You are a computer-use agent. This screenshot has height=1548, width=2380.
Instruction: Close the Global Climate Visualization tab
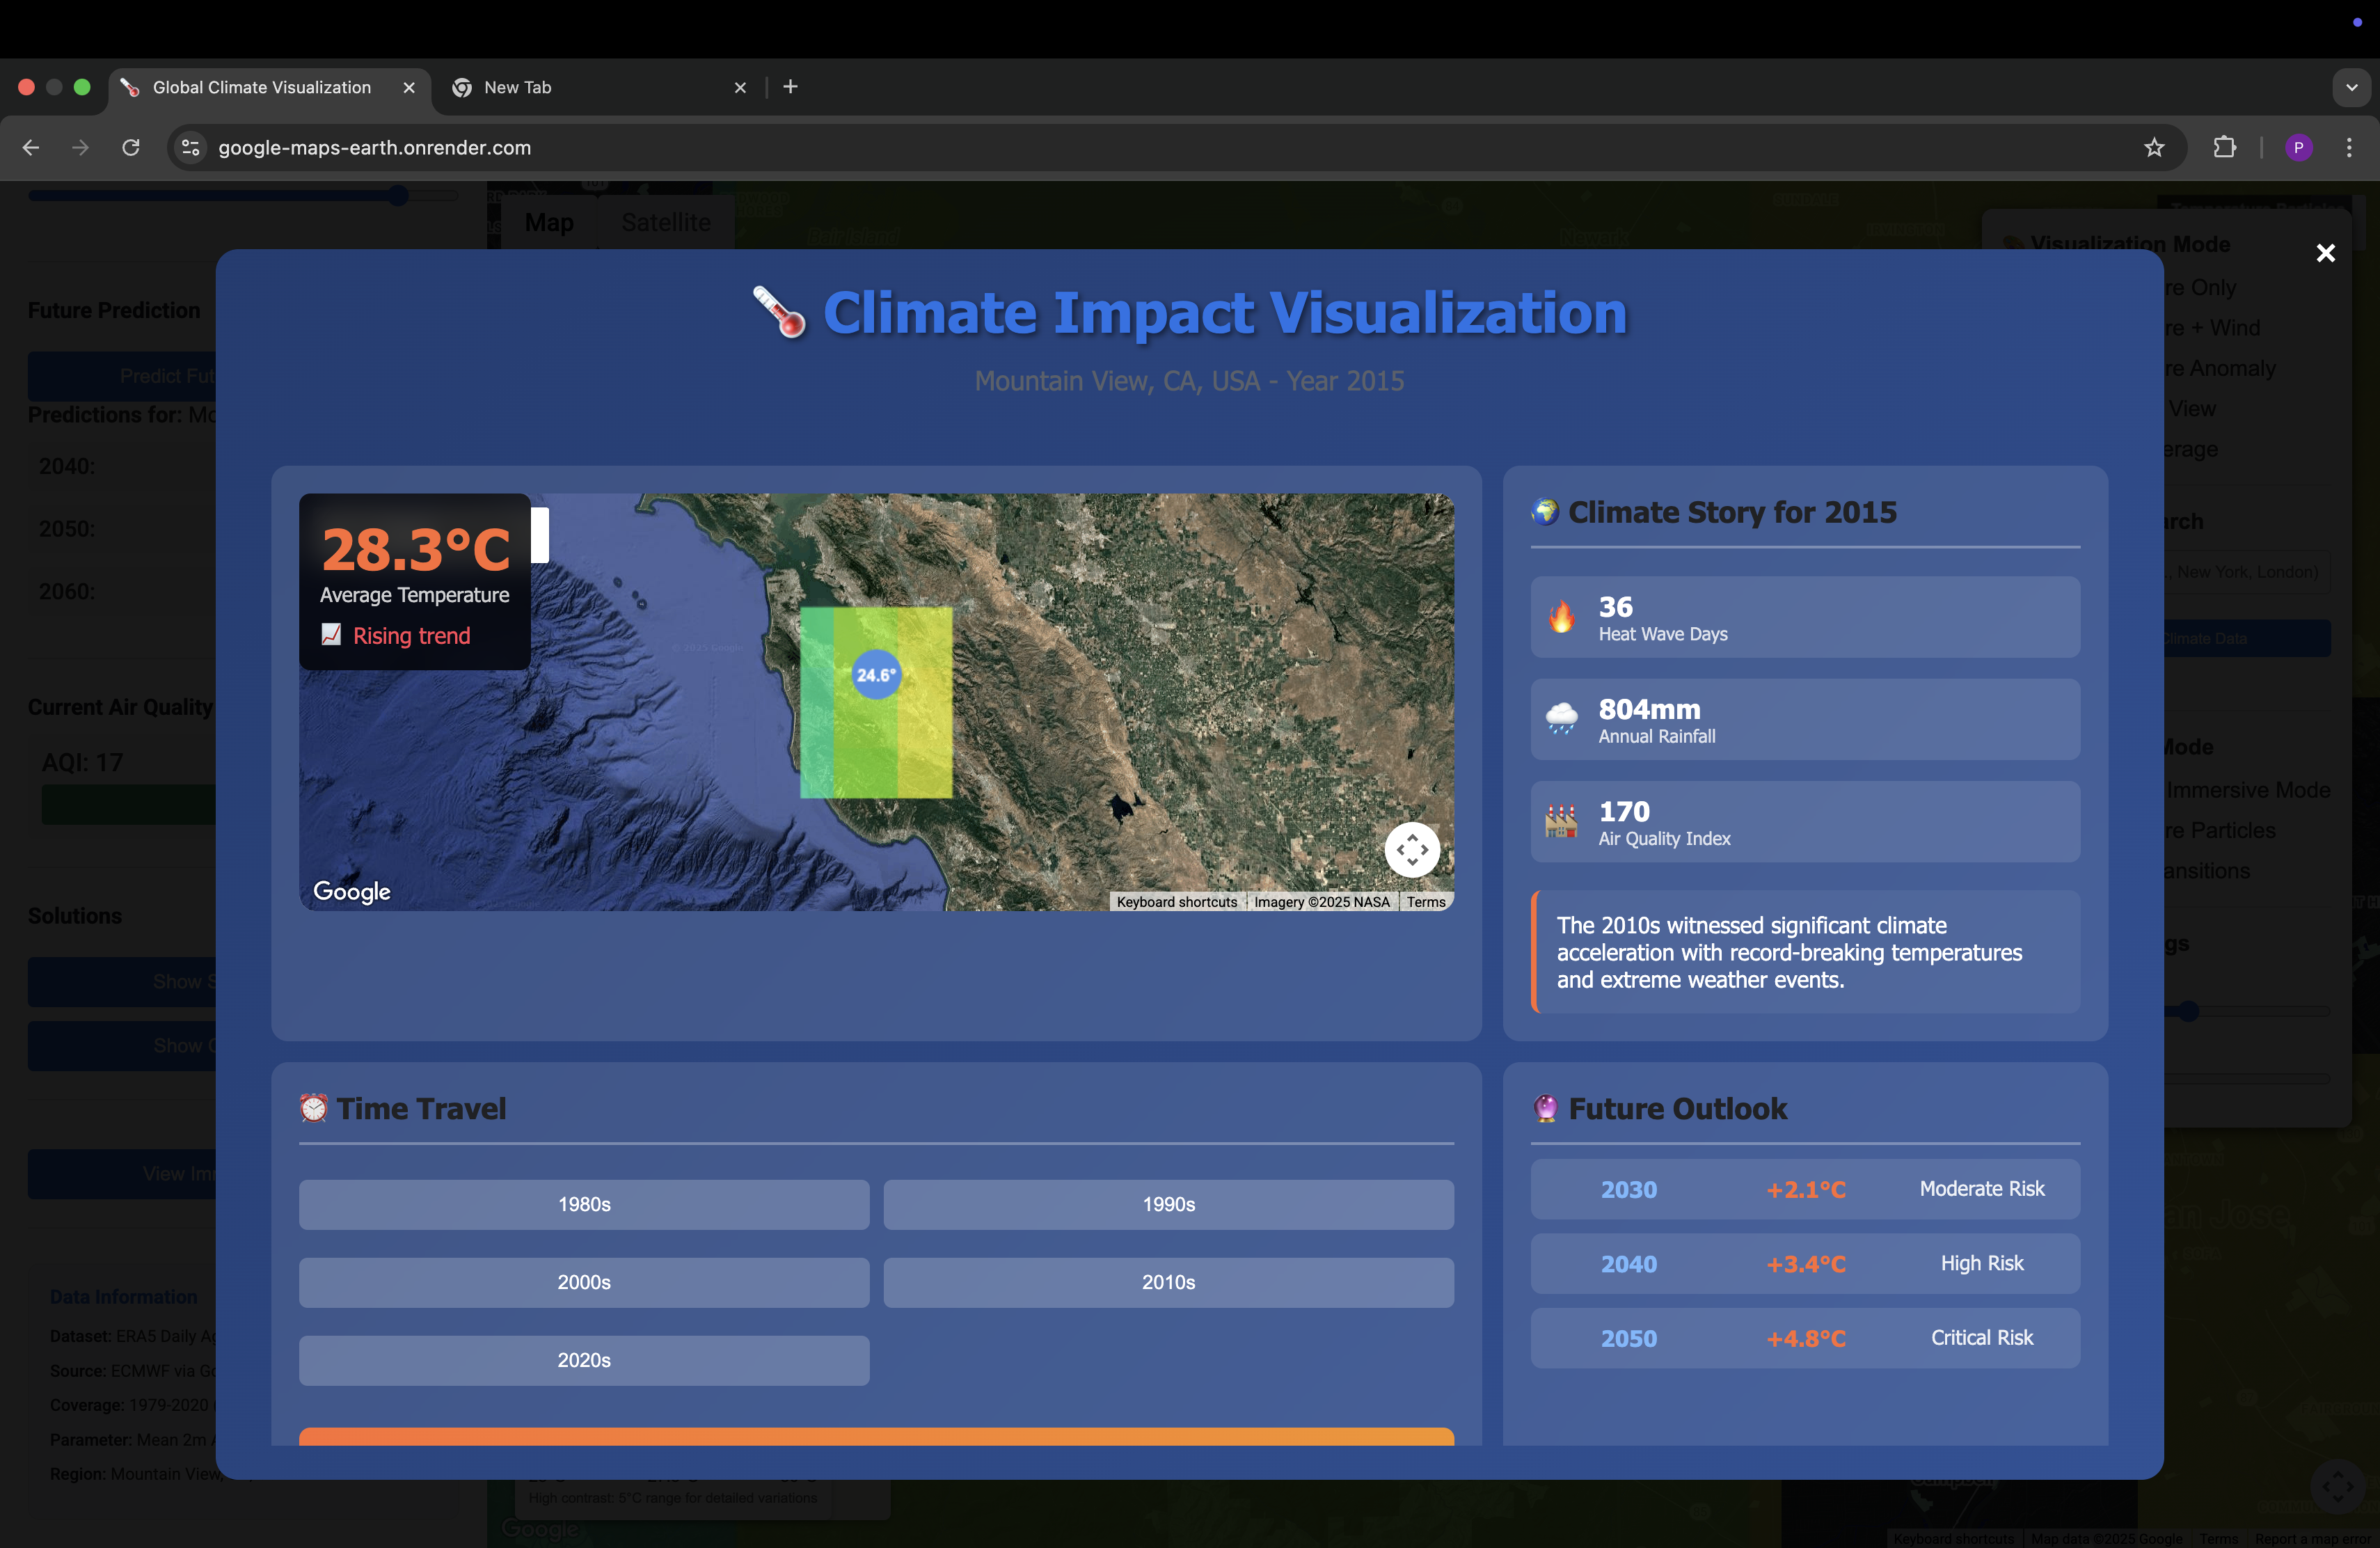click(409, 88)
